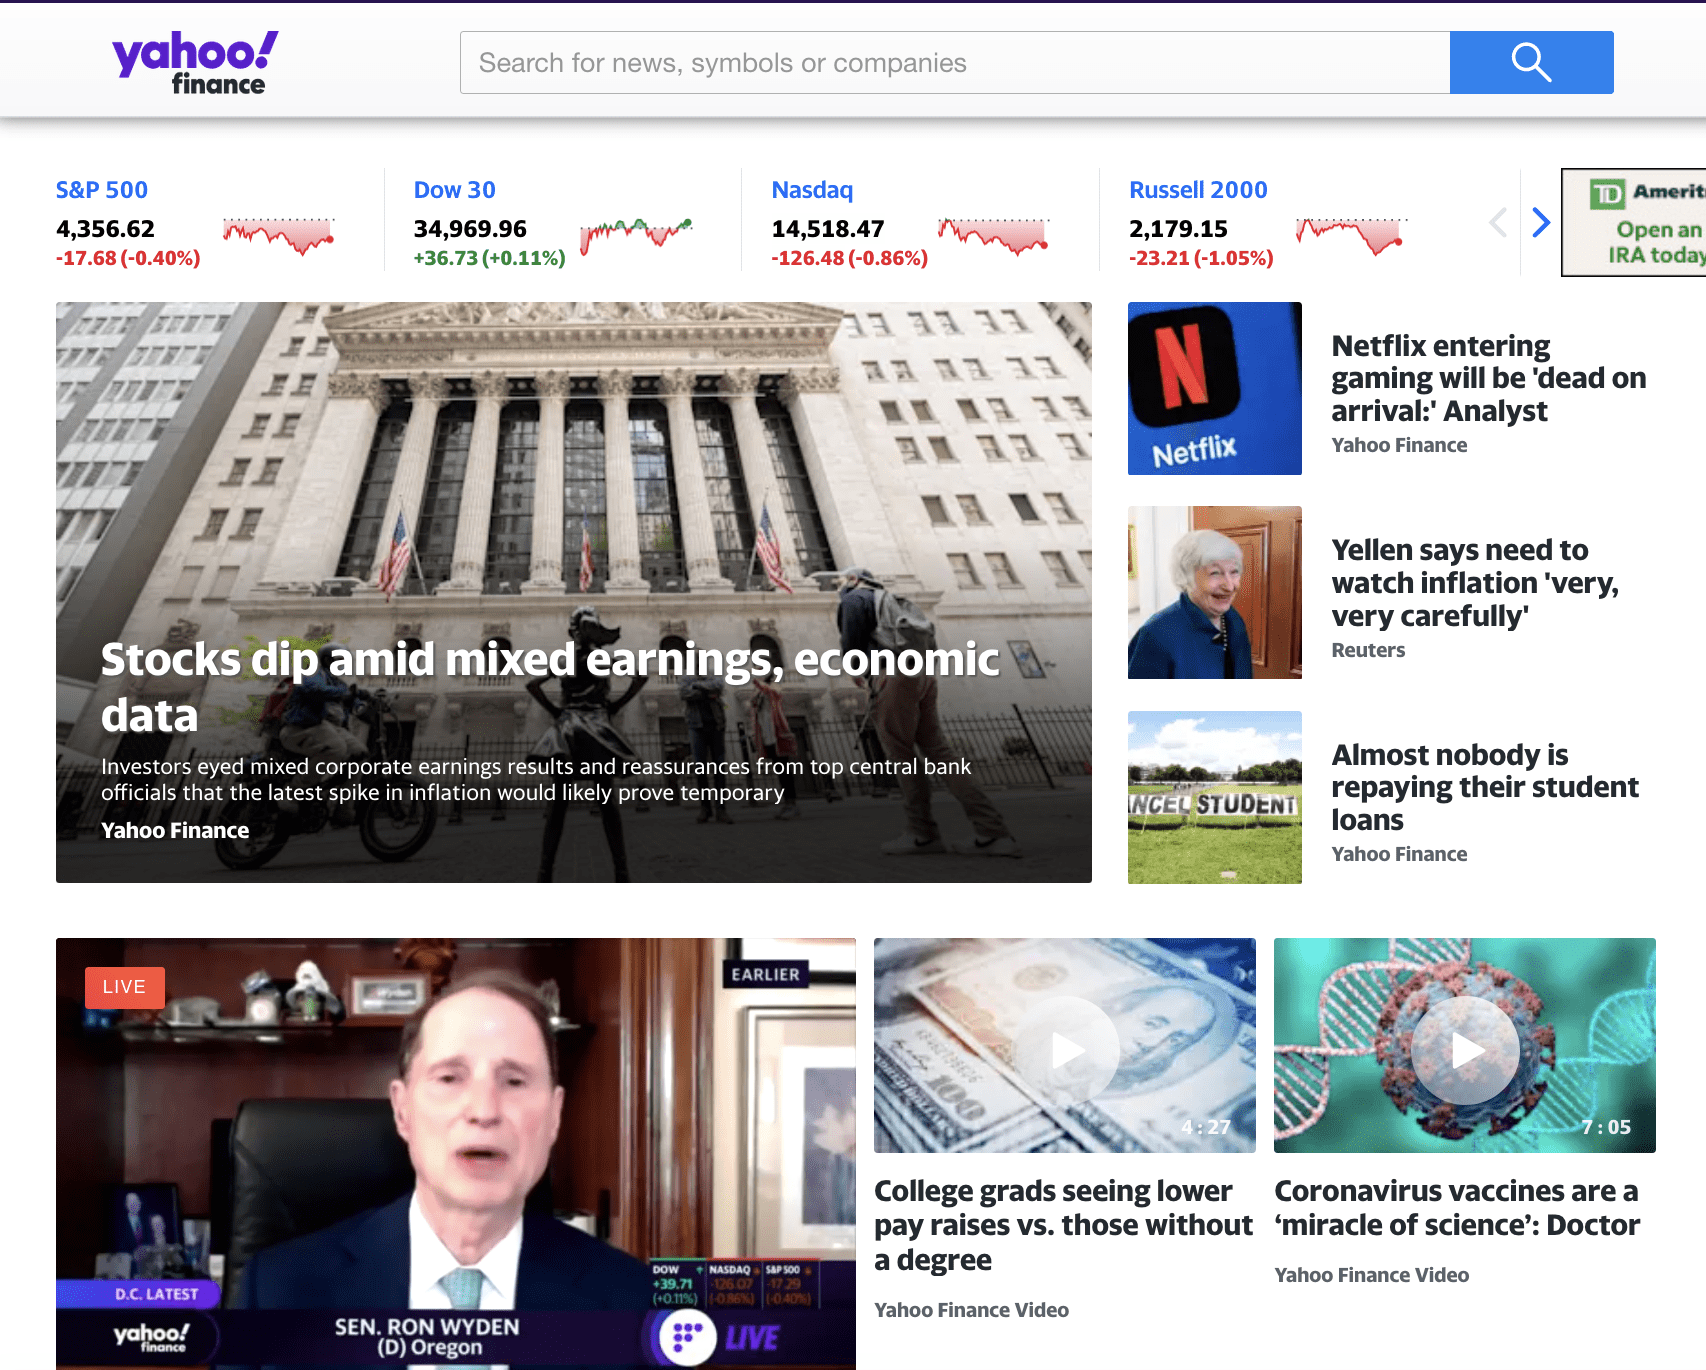Show next market tickers with right chevron

1541,222
